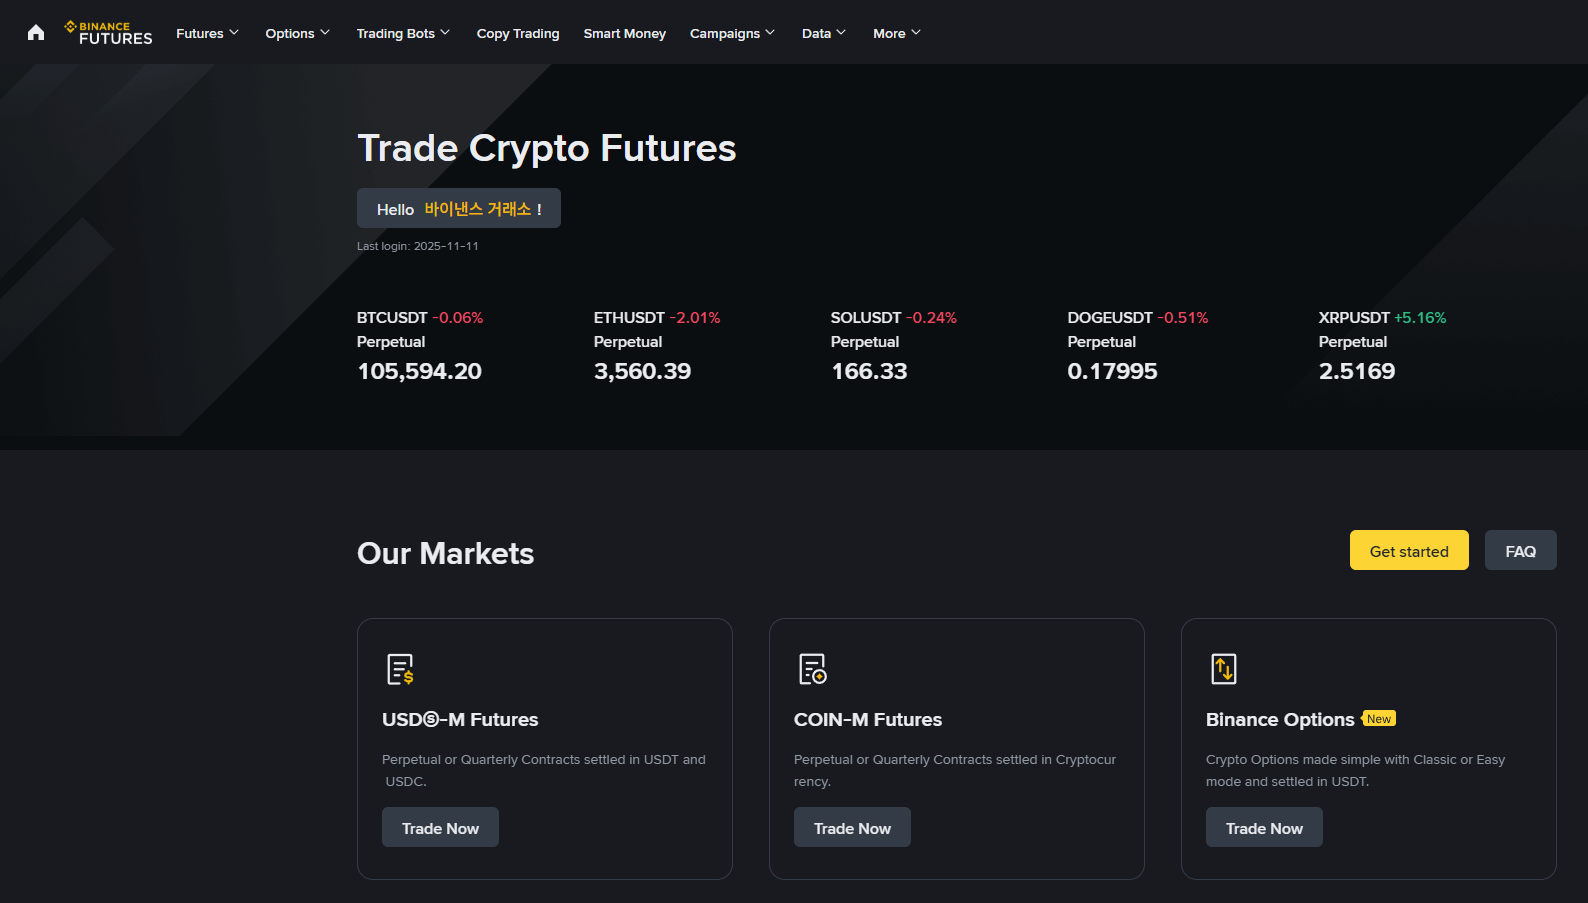Click the Binance Futures logo
The image size is (1588, 903).
coord(109,33)
